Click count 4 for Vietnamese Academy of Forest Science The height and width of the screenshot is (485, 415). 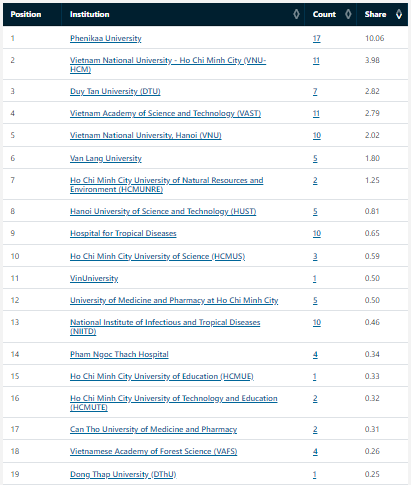coord(315,451)
